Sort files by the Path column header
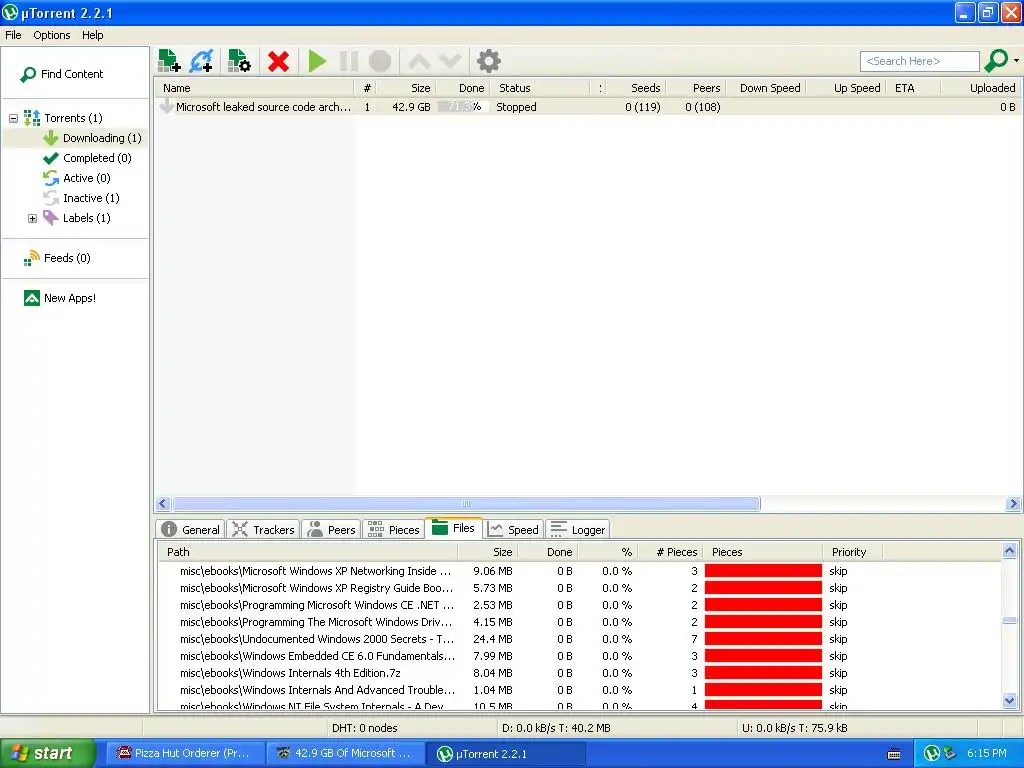The height and width of the screenshot is (768, 1024). click(308, 552)
